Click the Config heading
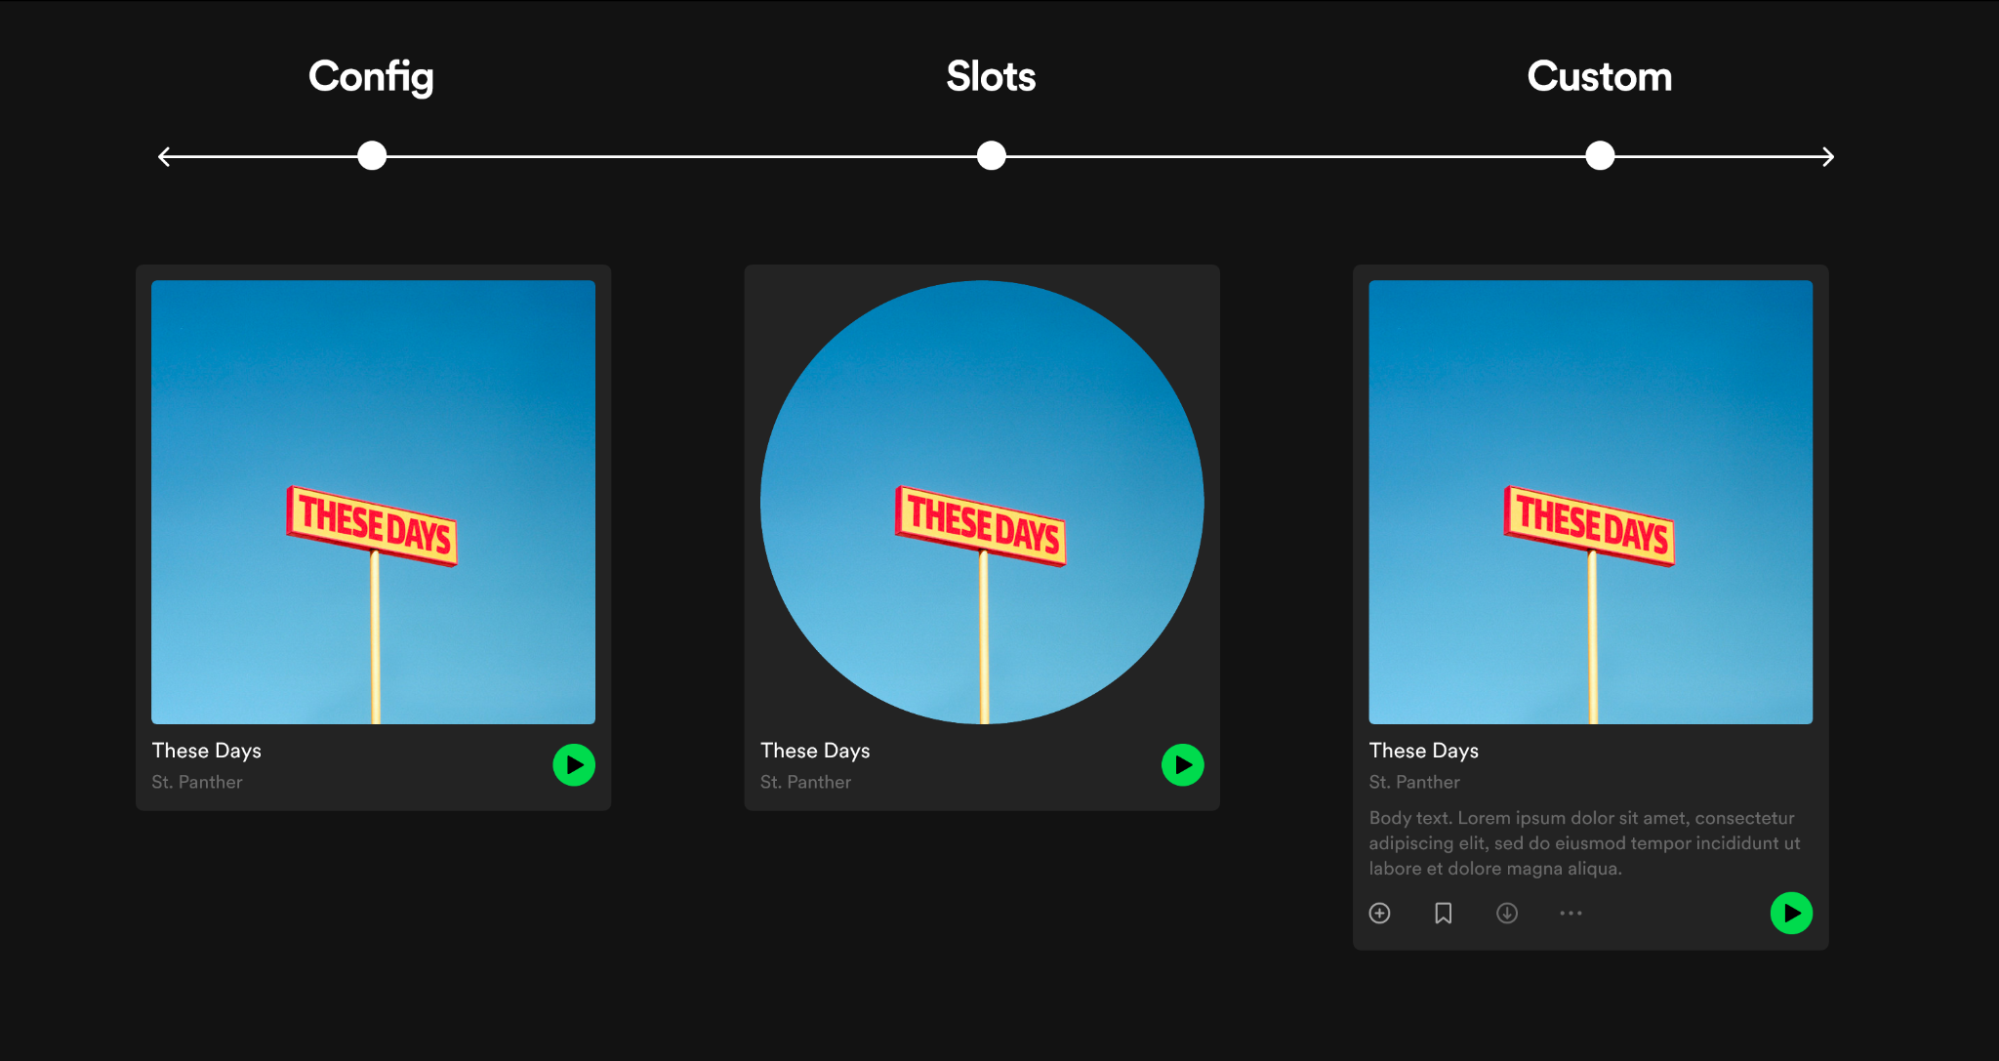The image size is (1999, 1061). (371, 77)
